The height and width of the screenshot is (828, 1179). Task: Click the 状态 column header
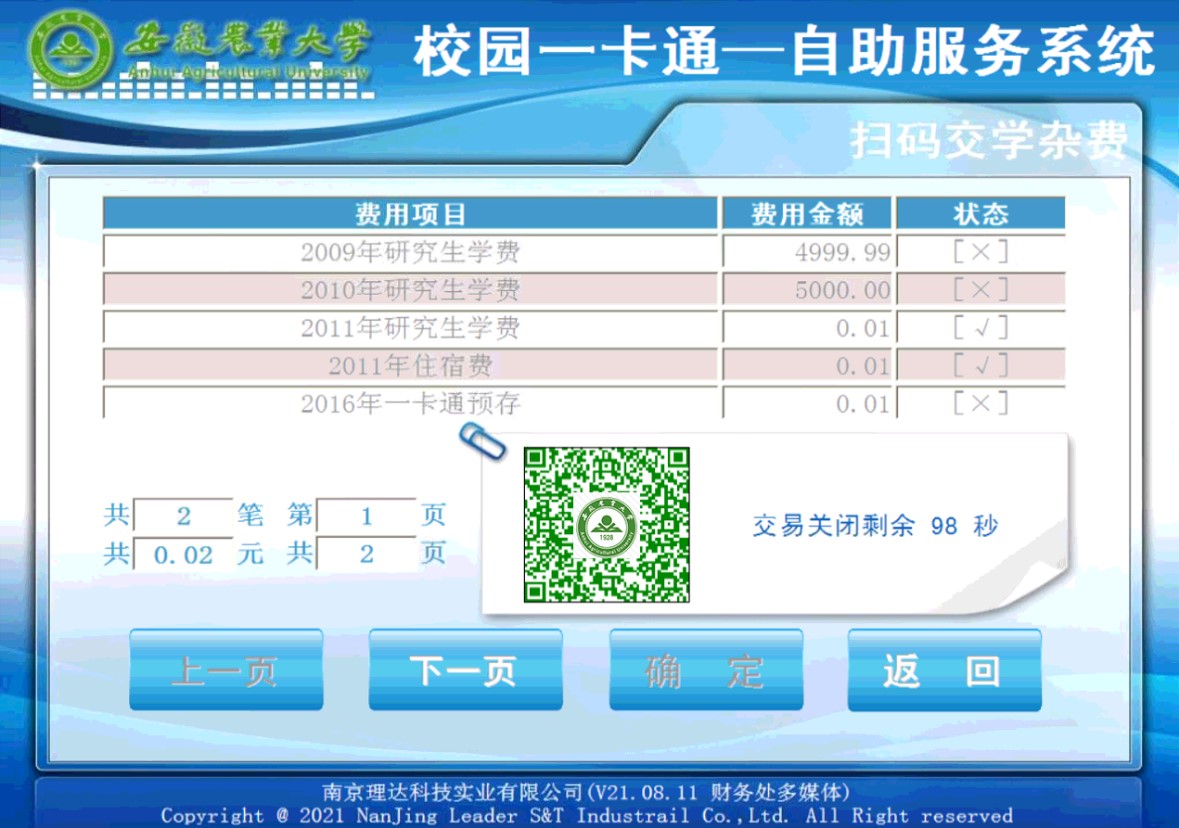979,213
